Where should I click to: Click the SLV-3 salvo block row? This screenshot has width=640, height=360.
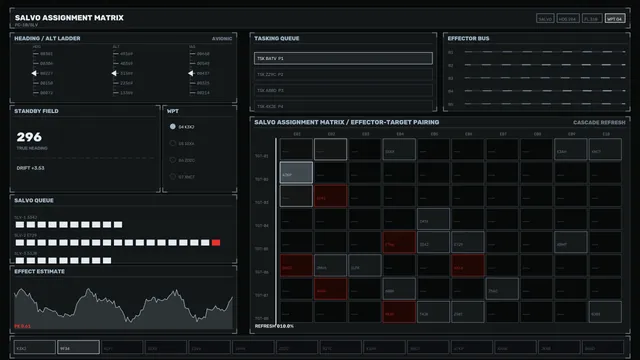[63, 260]
